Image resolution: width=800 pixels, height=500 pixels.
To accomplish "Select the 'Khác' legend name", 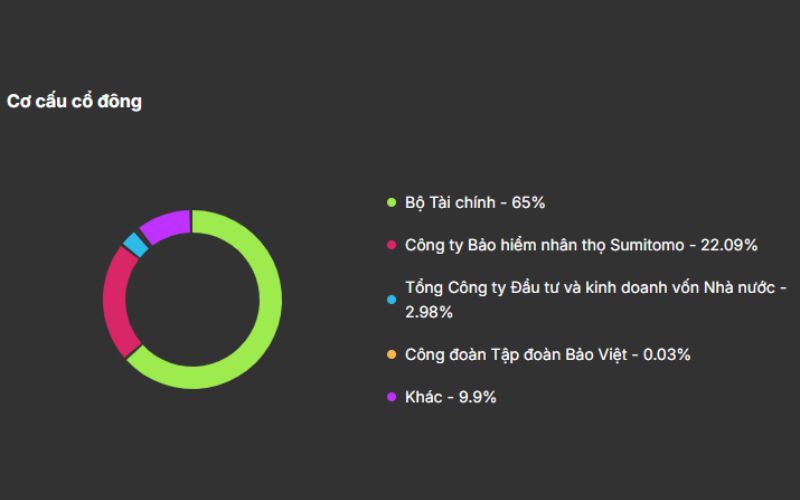I will (424, 397).
